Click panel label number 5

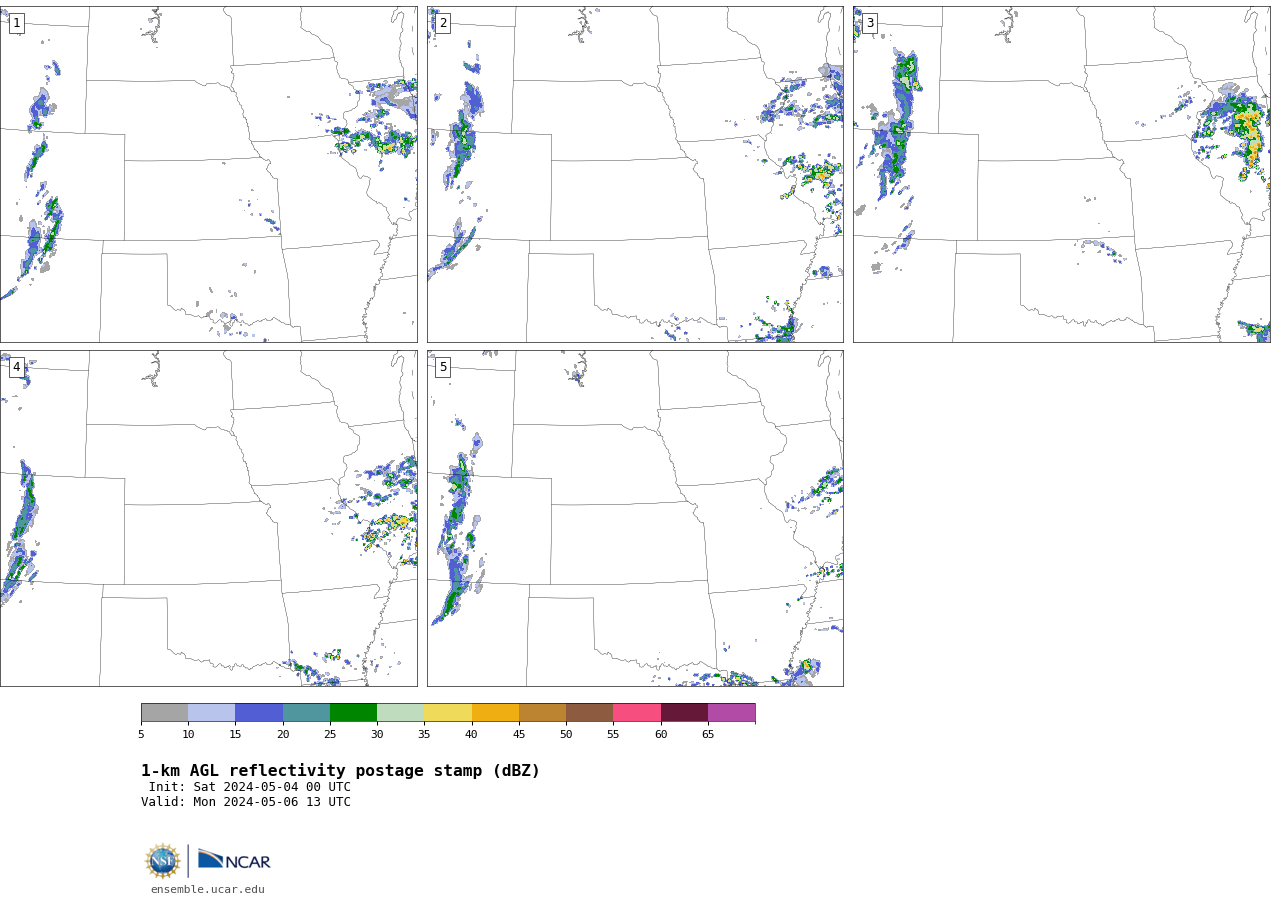tap(443, 367)
